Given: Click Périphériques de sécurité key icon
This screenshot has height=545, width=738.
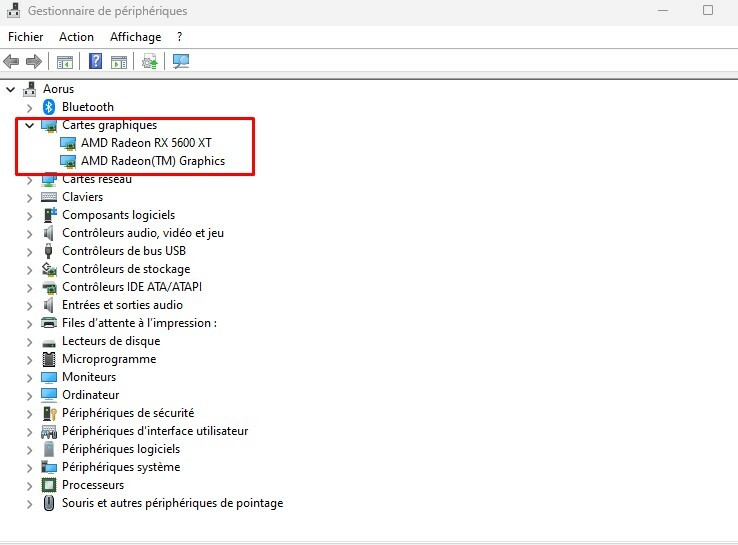Looking at the screenshot, I should tap(49, 413).
